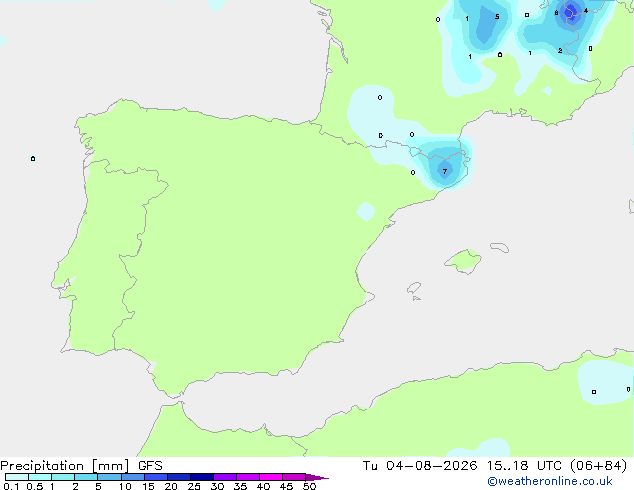Click the 0.5–1 mm legend color swatch

click(40, 477)
